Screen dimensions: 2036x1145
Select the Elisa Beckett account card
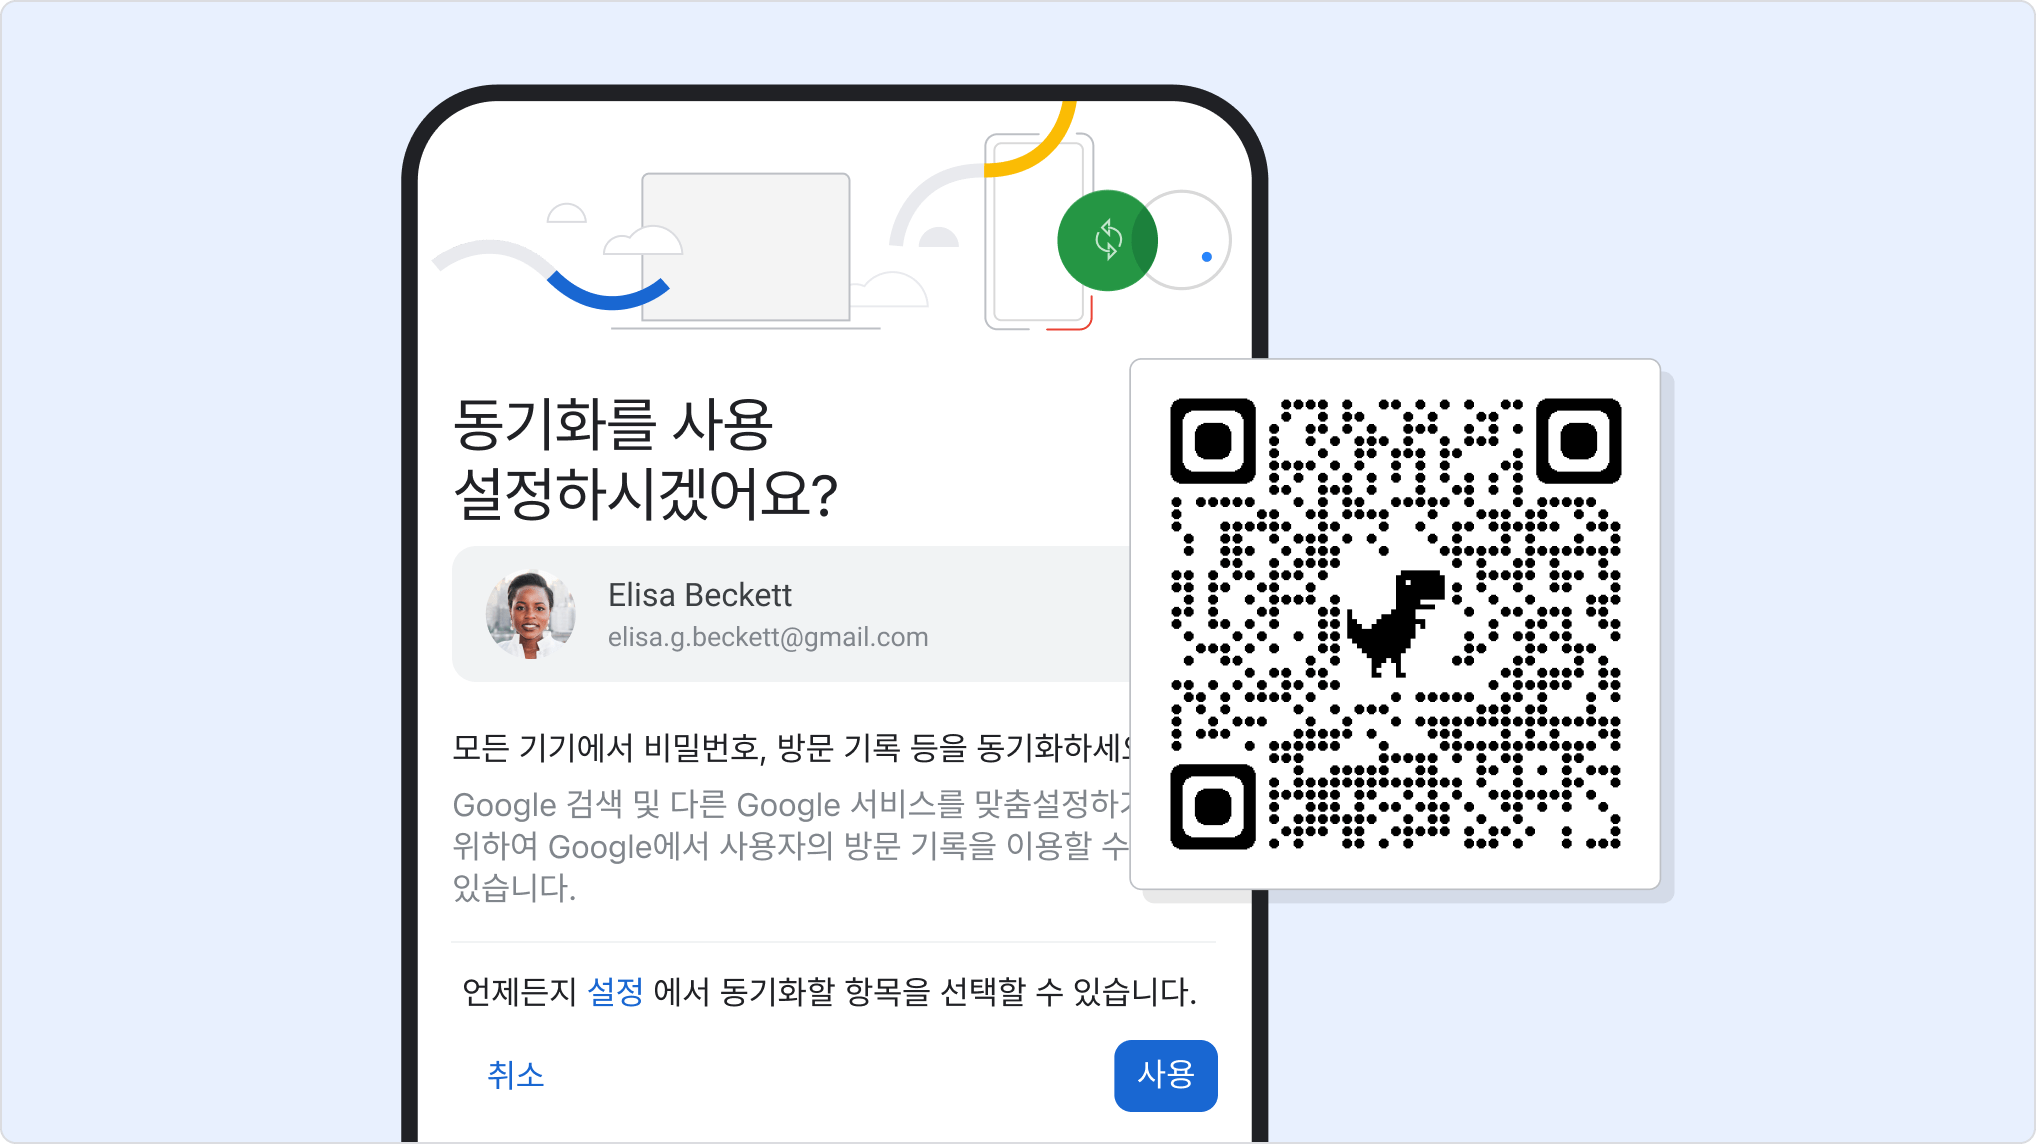pyautogui.click(x=792, y=614)
